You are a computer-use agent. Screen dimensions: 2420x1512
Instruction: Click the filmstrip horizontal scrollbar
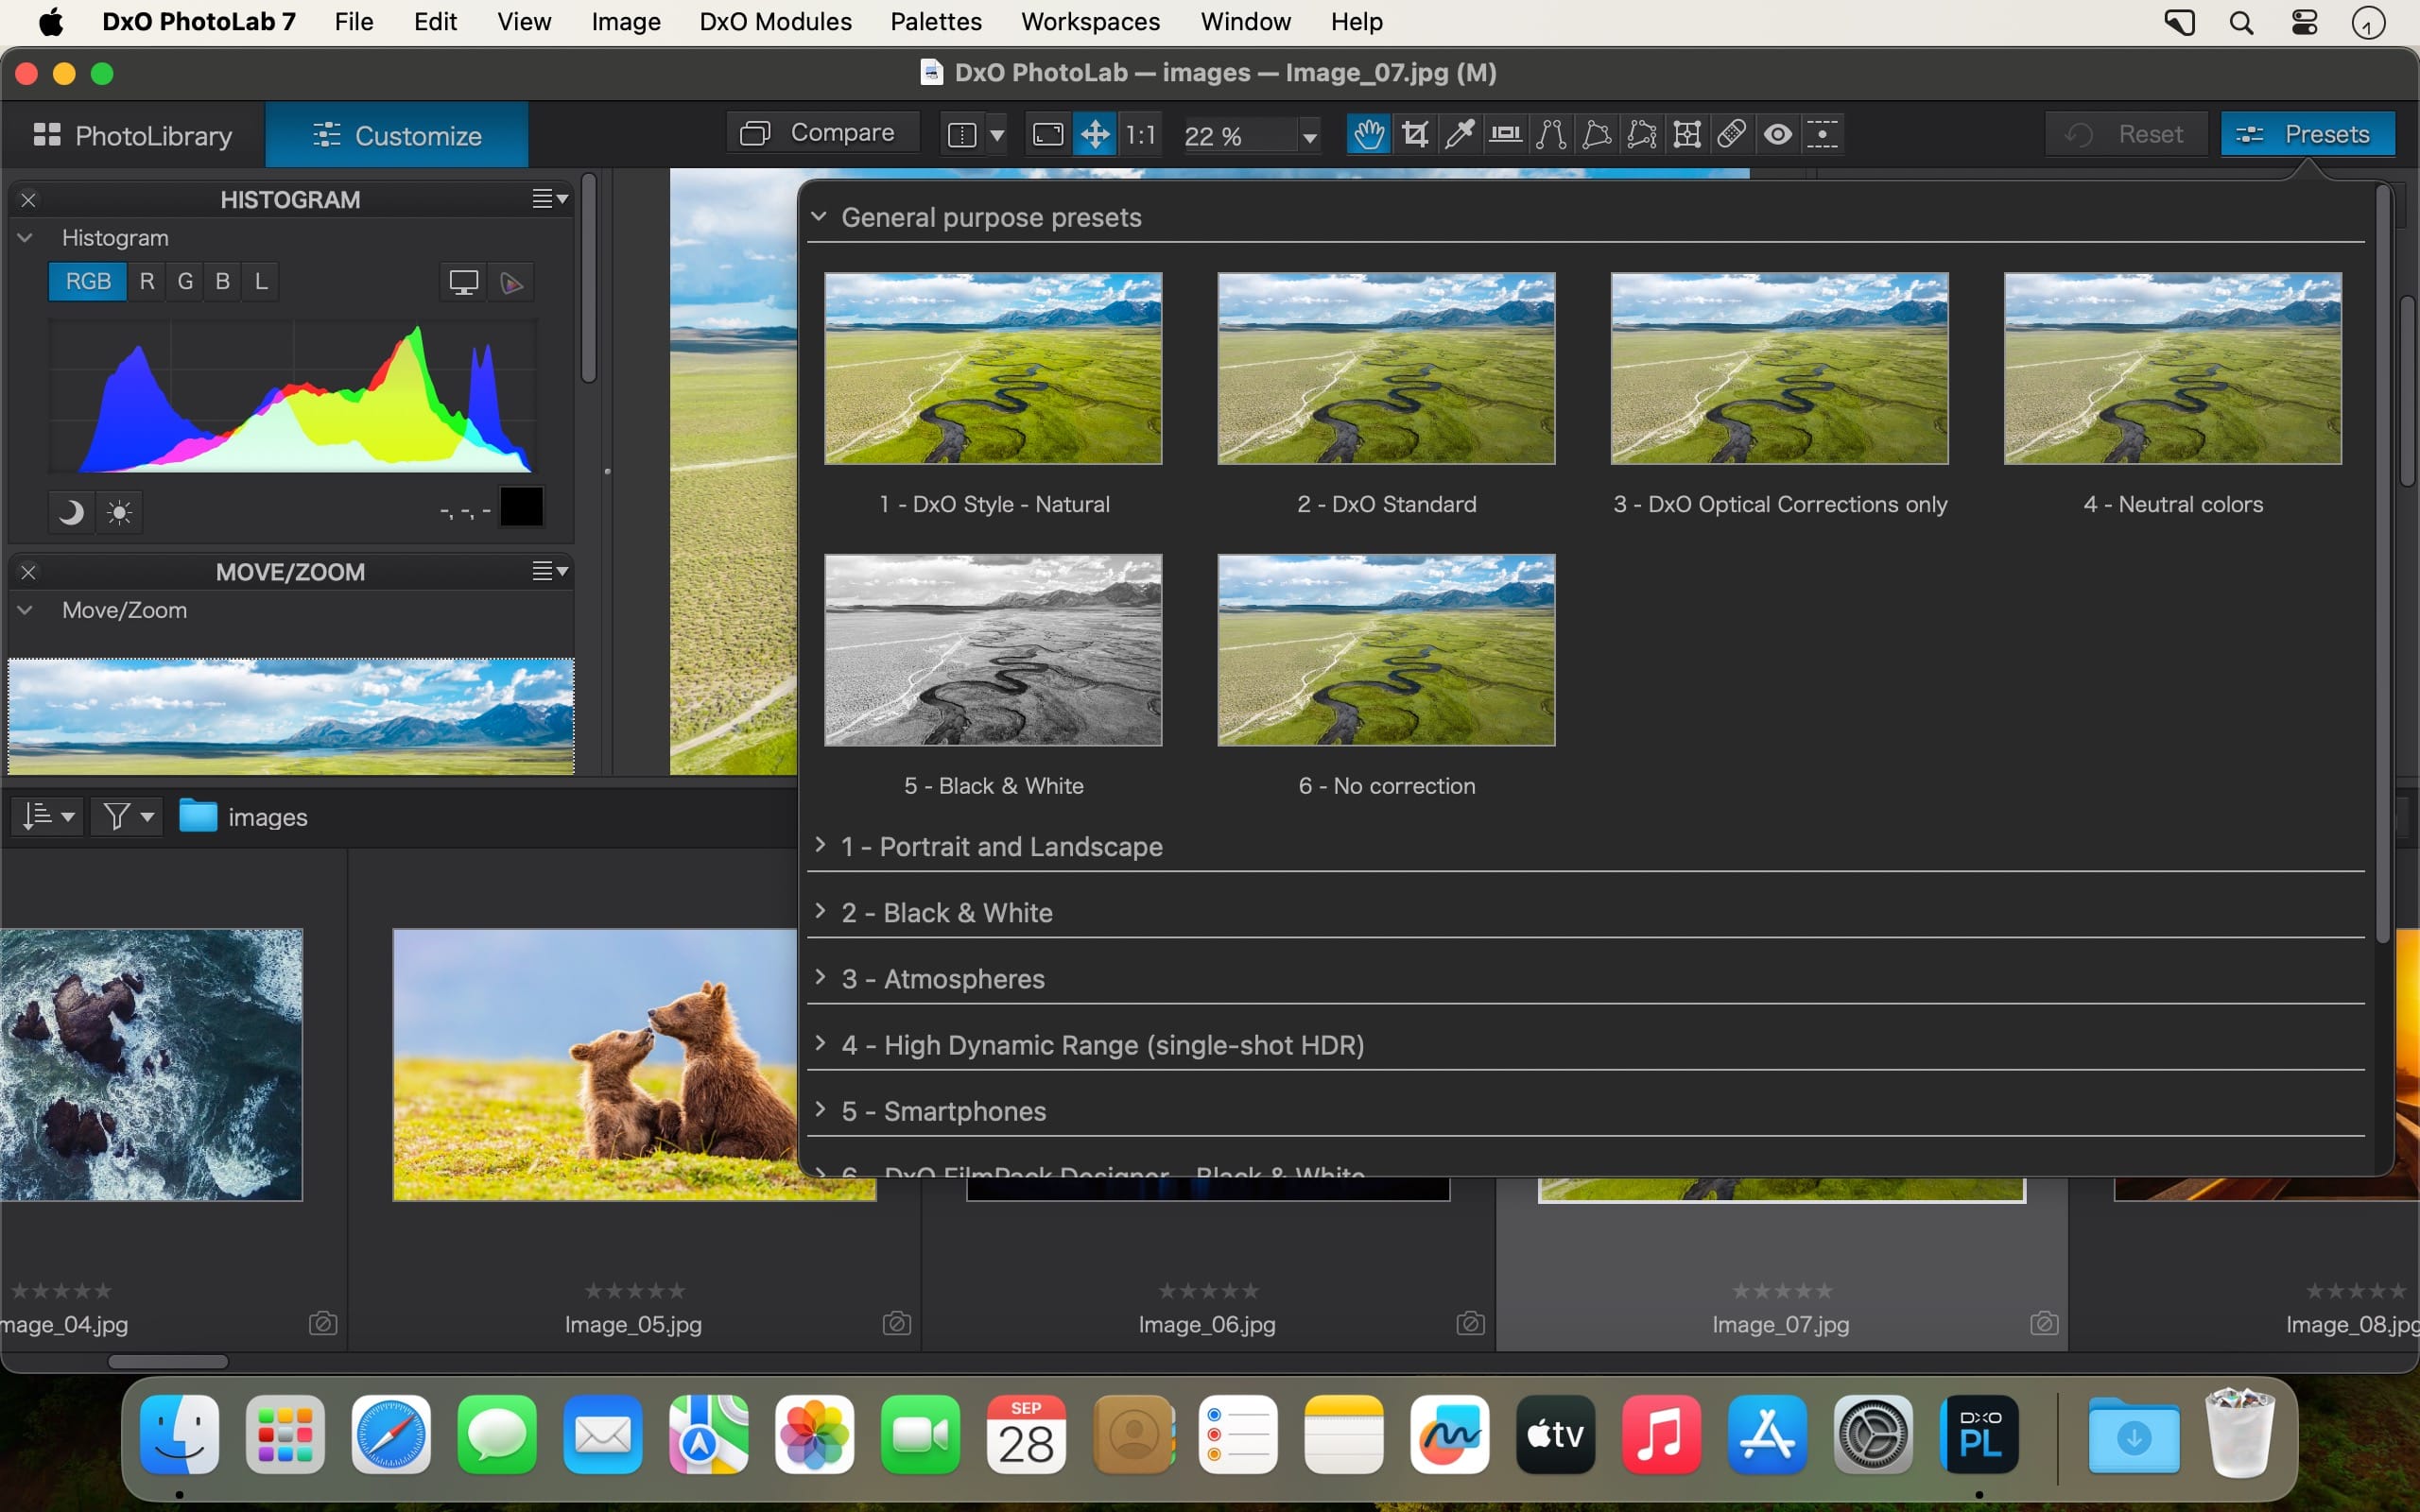pos(168,1361)
